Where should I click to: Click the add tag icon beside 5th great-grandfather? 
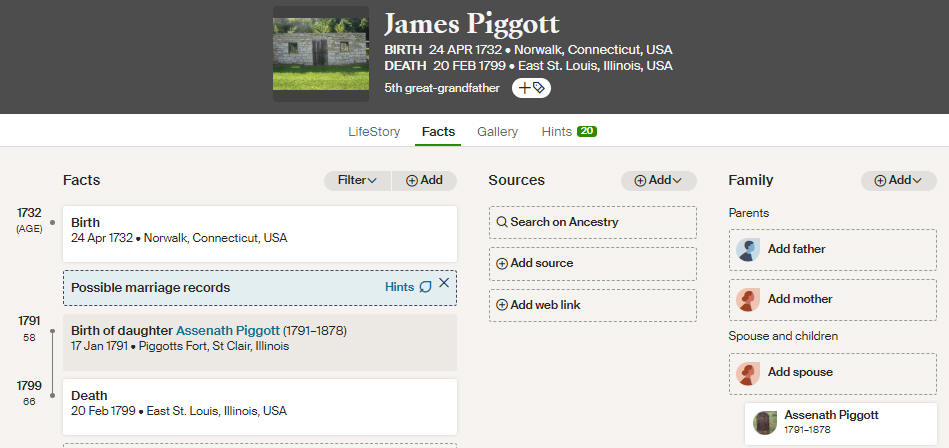[531, 88]
